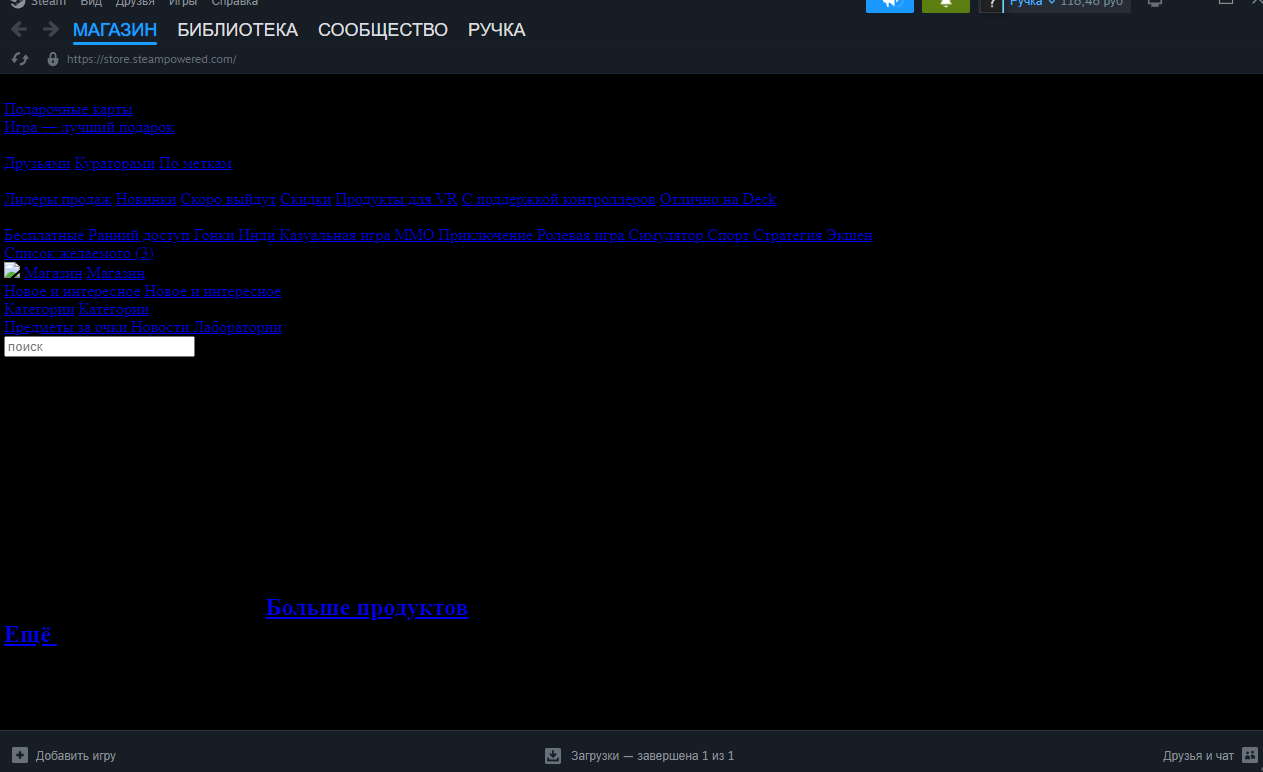Open Предметы за очки link
The height and width of the screenshot is (772, 1263).
click(66, 327)
